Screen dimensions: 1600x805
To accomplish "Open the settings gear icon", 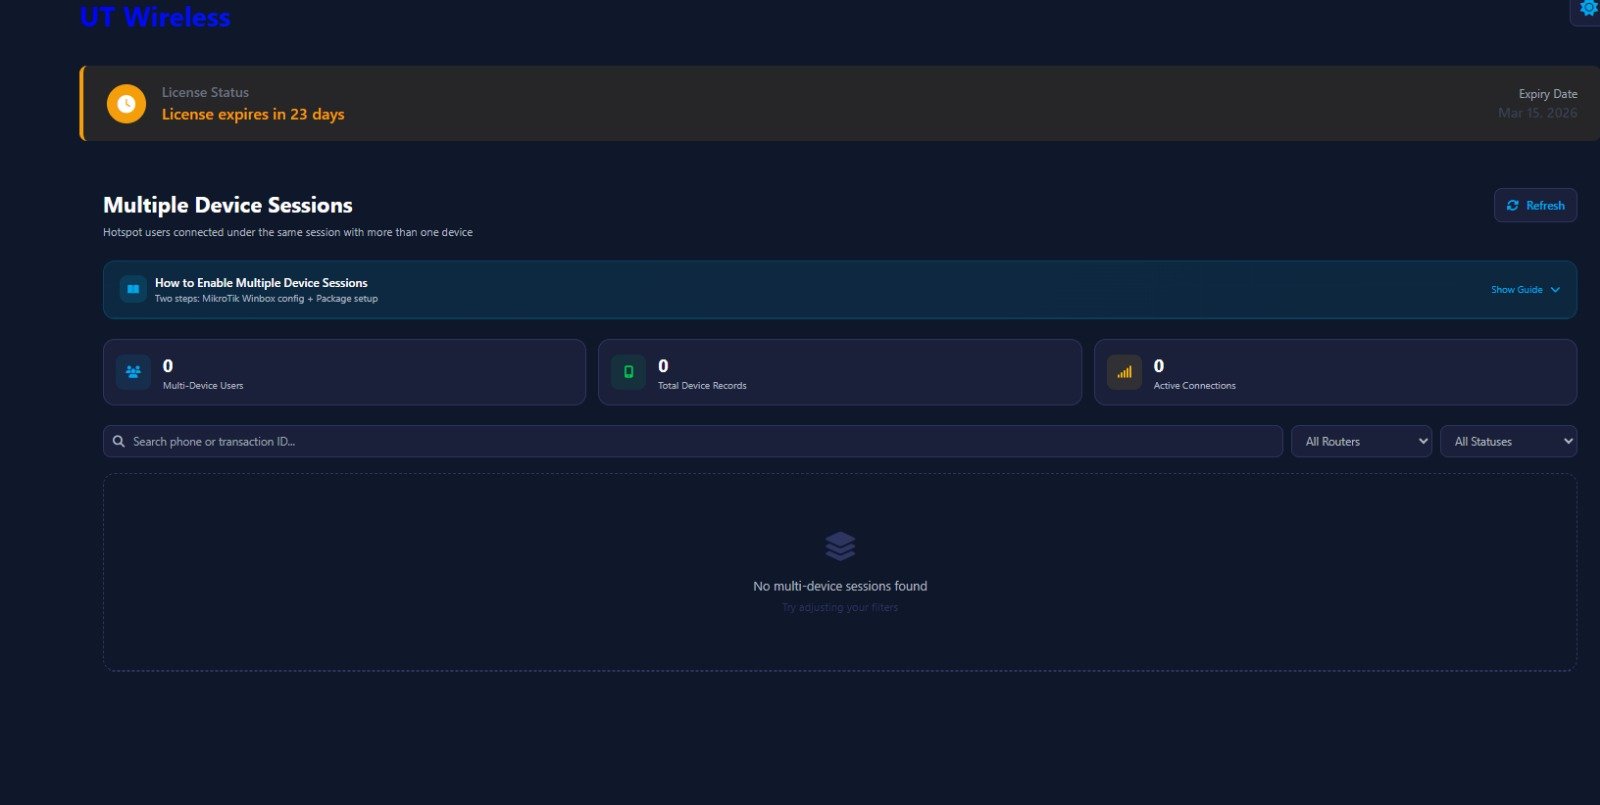I will click(x=1588, y=9).
